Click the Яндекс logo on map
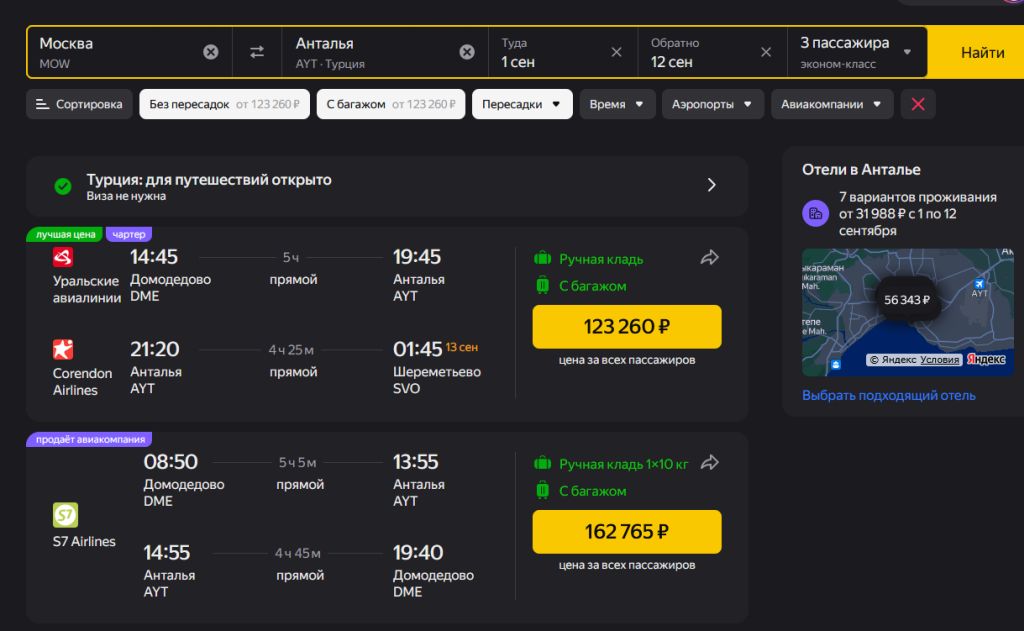The width and height of the screenshot is (1024, 631). click(x=986, y=359)
